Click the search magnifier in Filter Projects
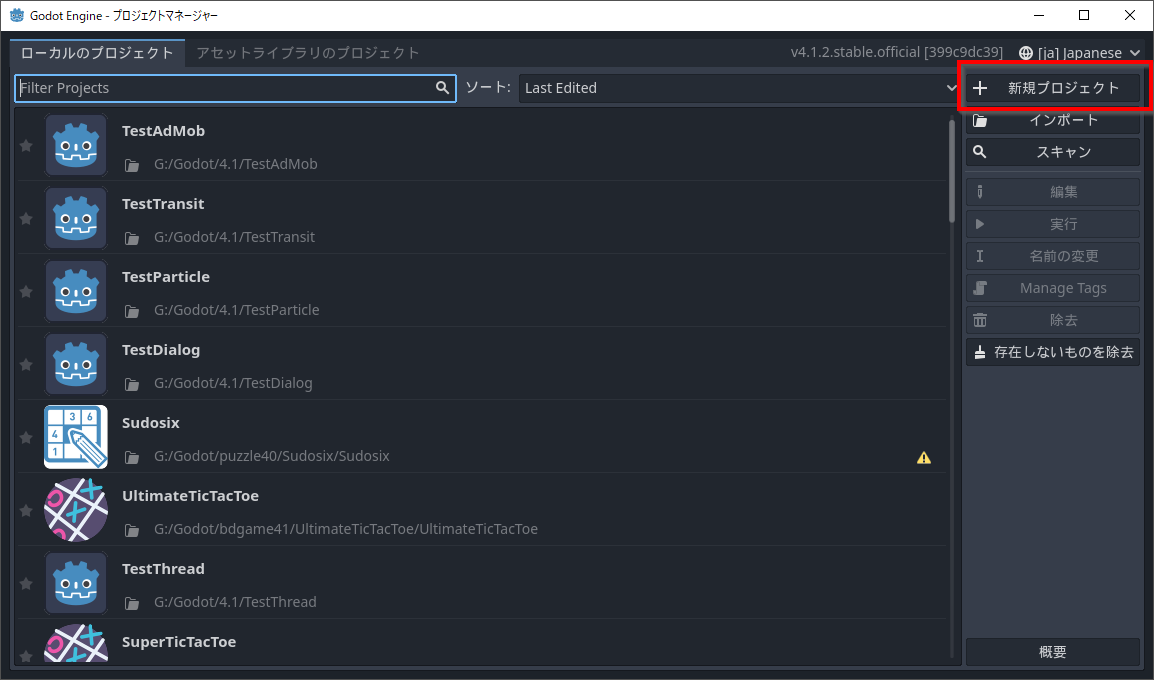Image resolution: width=1154 pixels, height=680 pixels. [x=442, y=88]
